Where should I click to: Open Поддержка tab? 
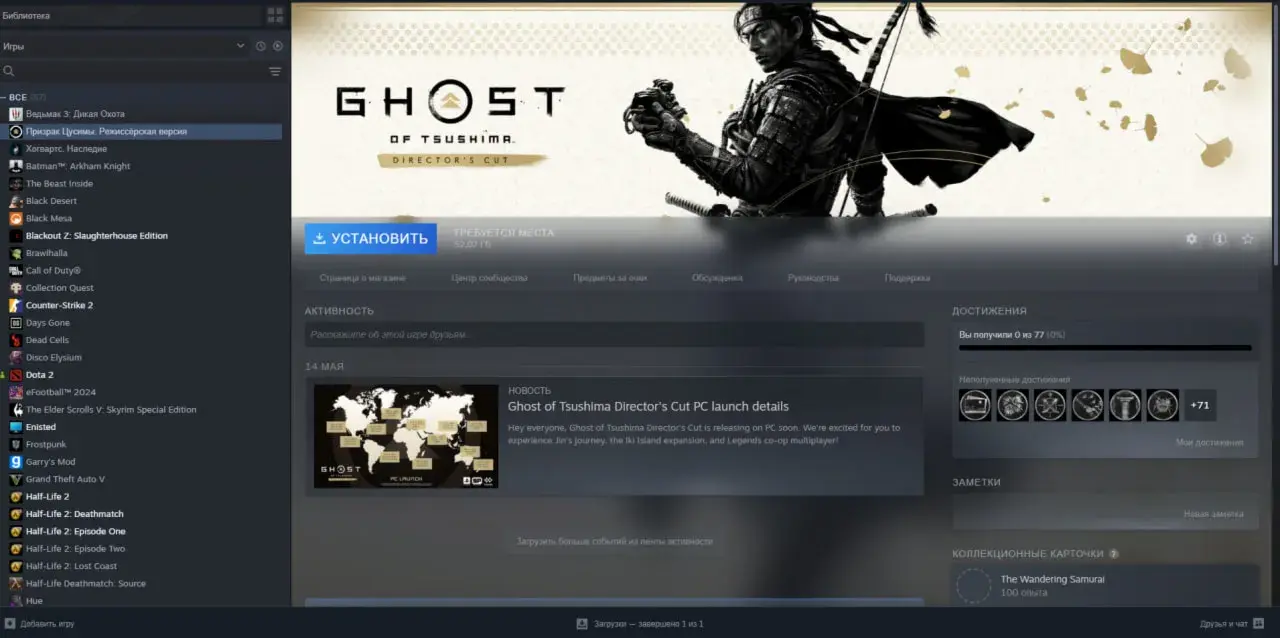[907, 278]
